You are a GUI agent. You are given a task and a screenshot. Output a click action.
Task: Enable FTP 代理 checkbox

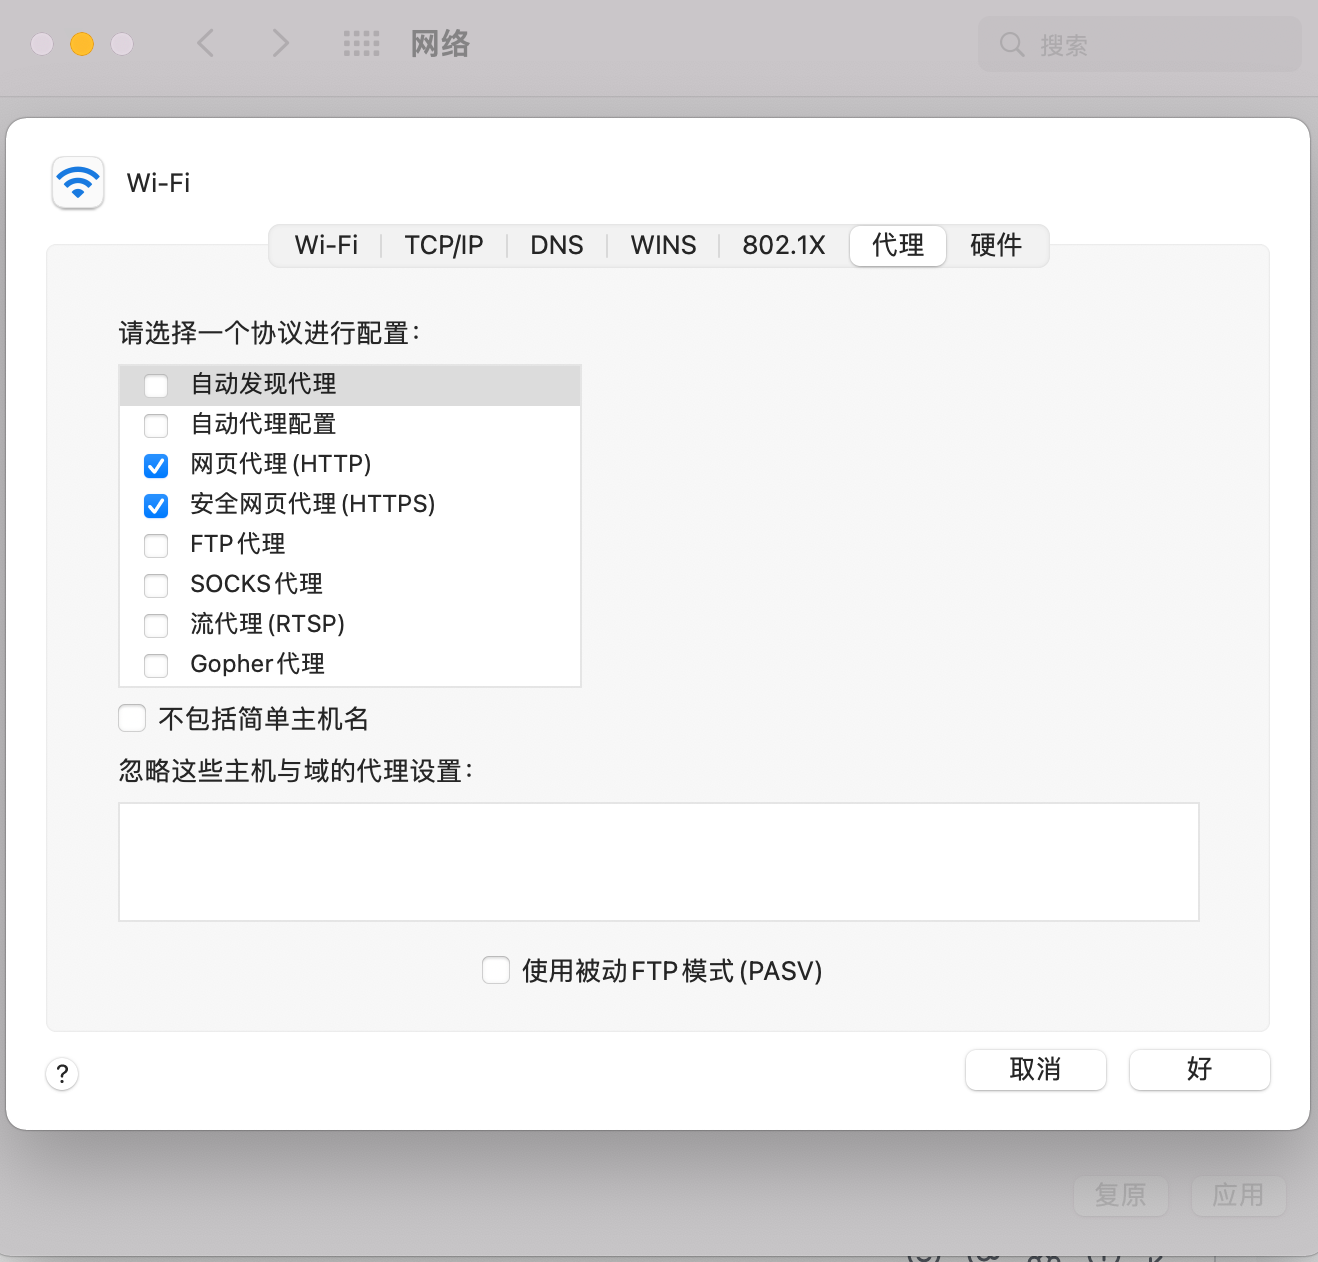coord(156,546)
